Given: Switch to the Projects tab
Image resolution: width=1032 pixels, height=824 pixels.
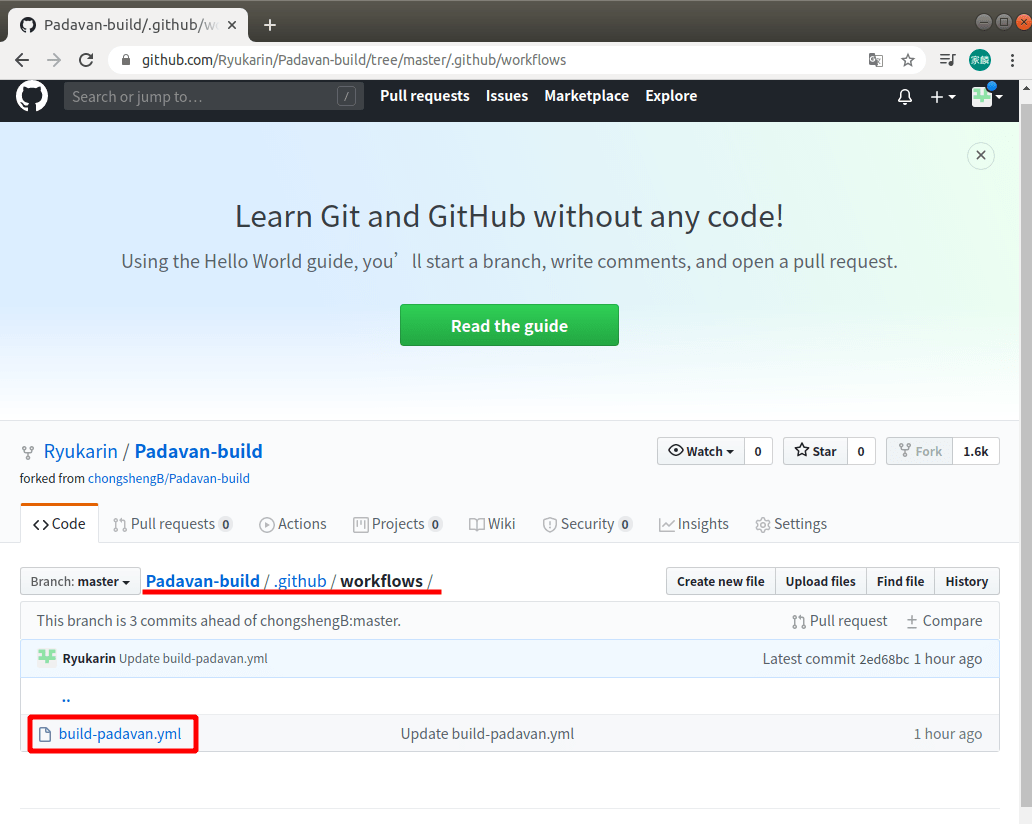Looking at the screenshot, I should coord(397,524).
